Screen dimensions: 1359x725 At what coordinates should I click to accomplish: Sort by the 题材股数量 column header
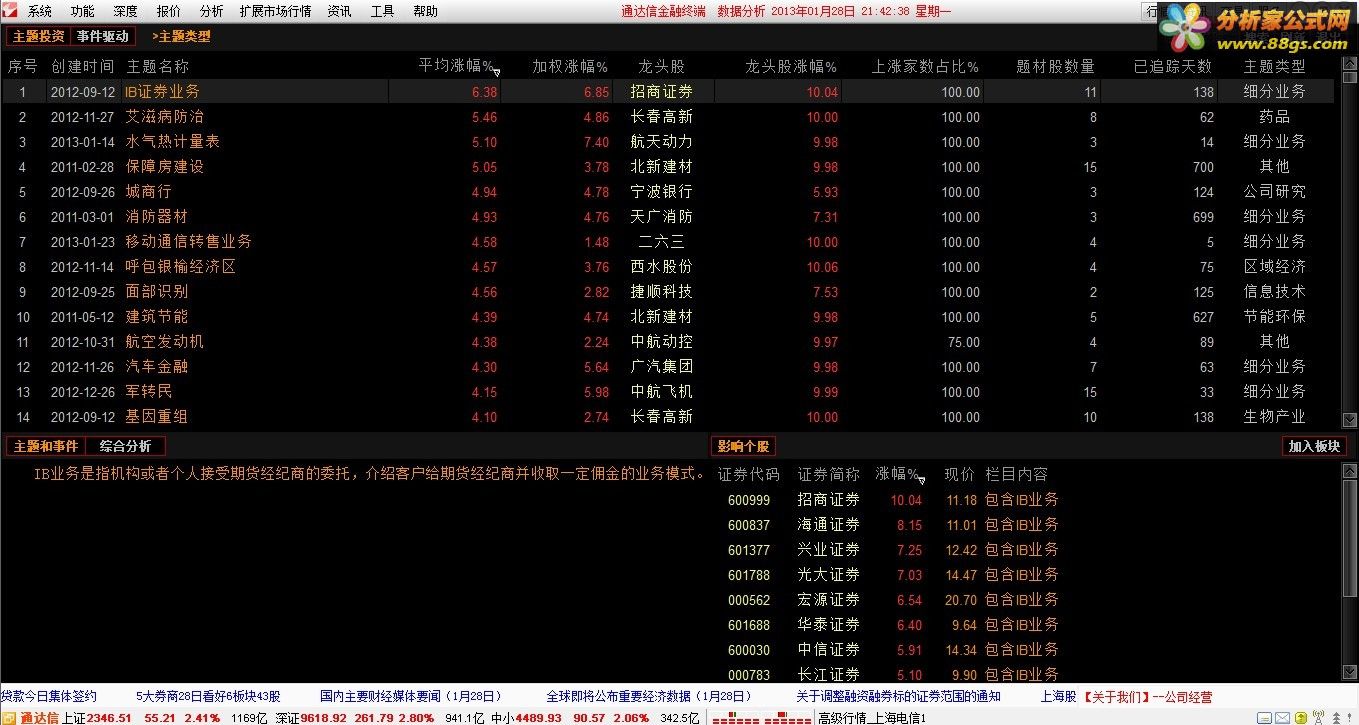[x=1055, y=66]
